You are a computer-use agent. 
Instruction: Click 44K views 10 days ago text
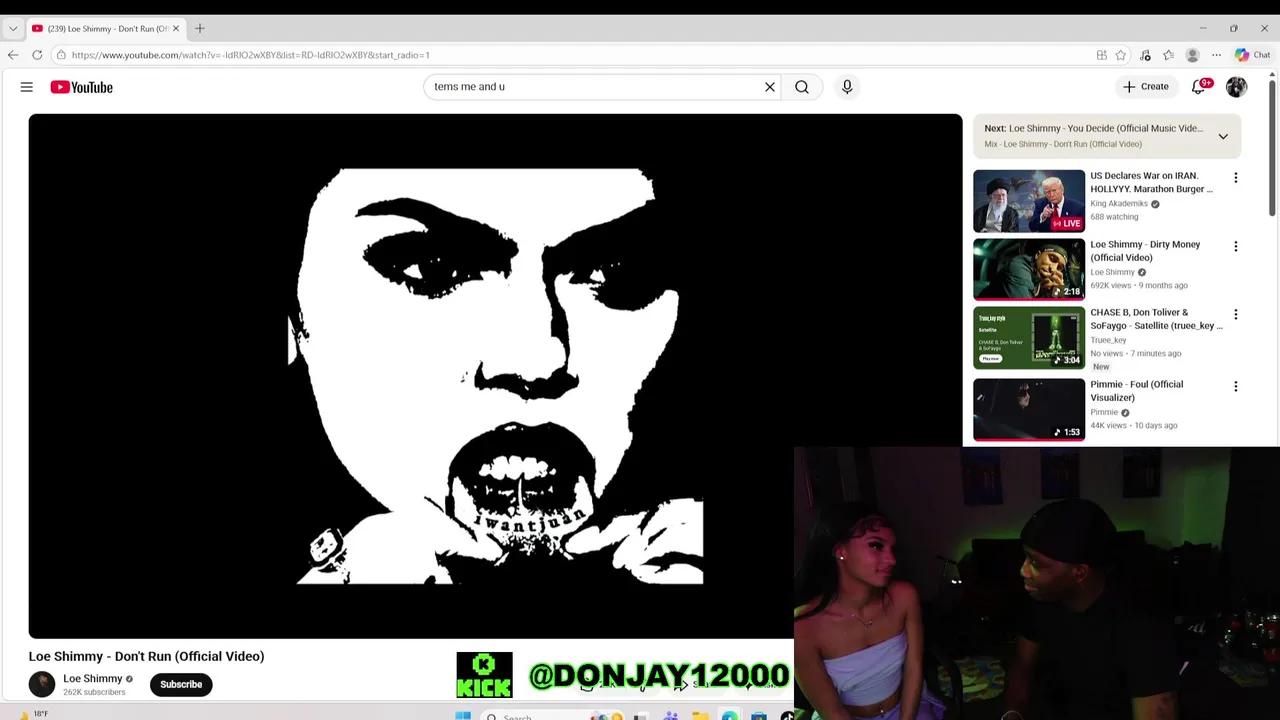tap(1133, 425)
